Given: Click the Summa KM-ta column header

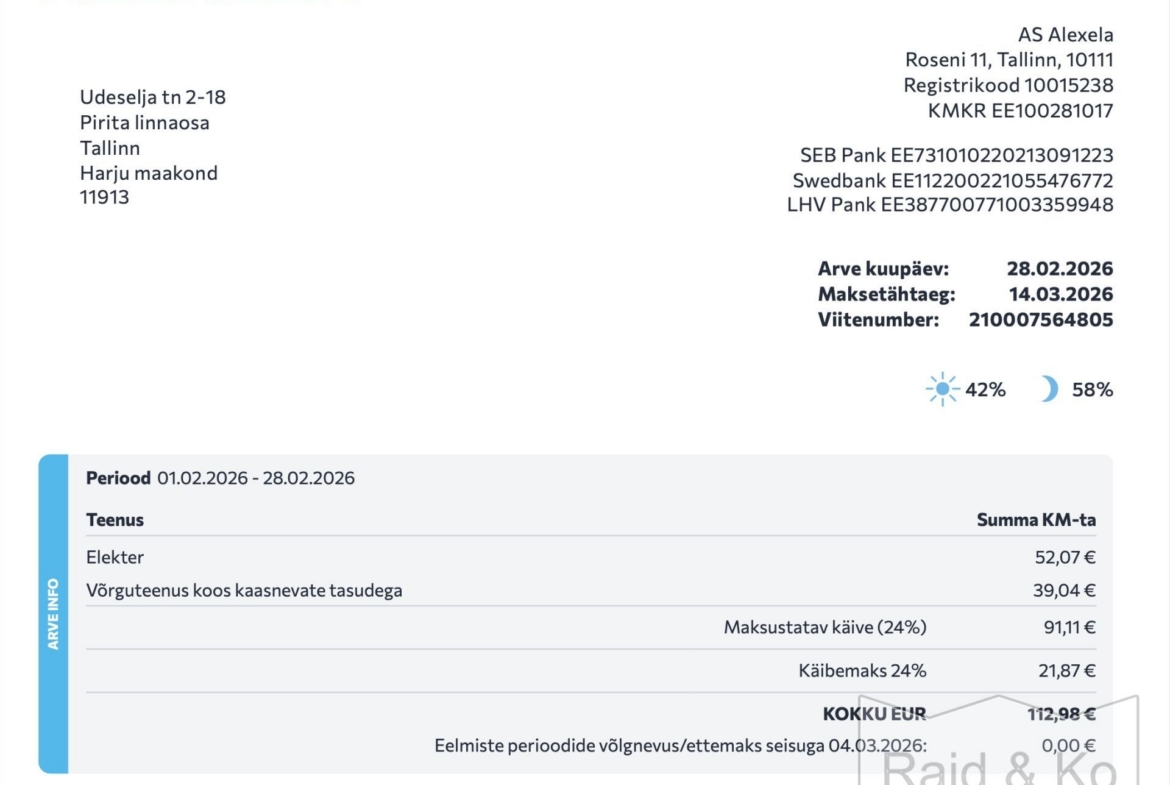Looking at the screenshot, I should (x=1036, y=519).
